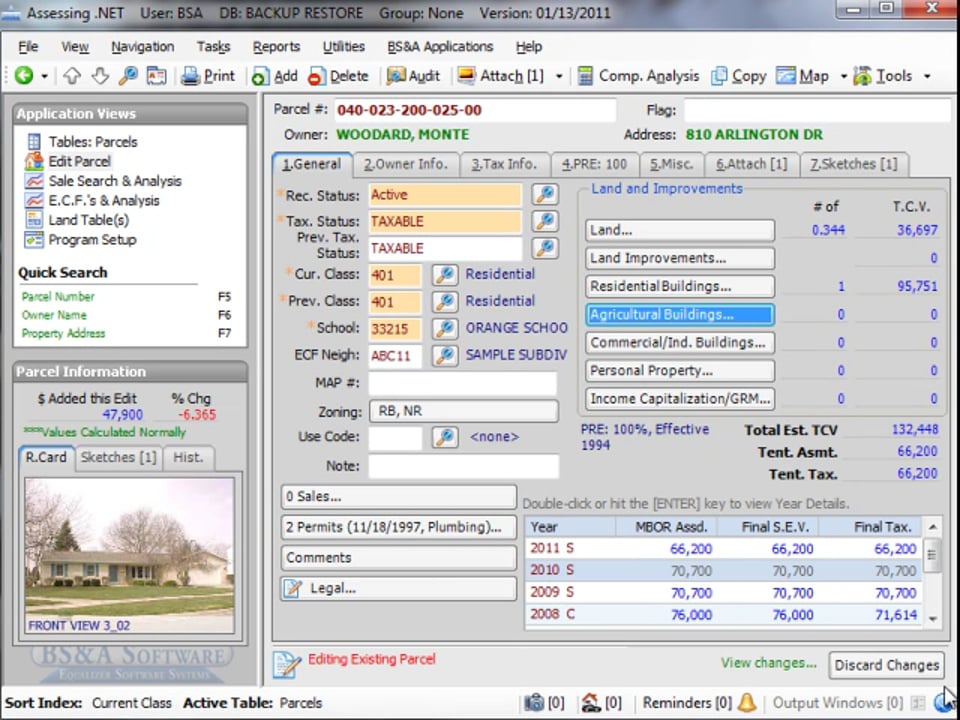Image resolution: width=960 pixels, height=720 pixels.
Task: Expand the Tools dropdown arrow
Action: coord(928,77)
